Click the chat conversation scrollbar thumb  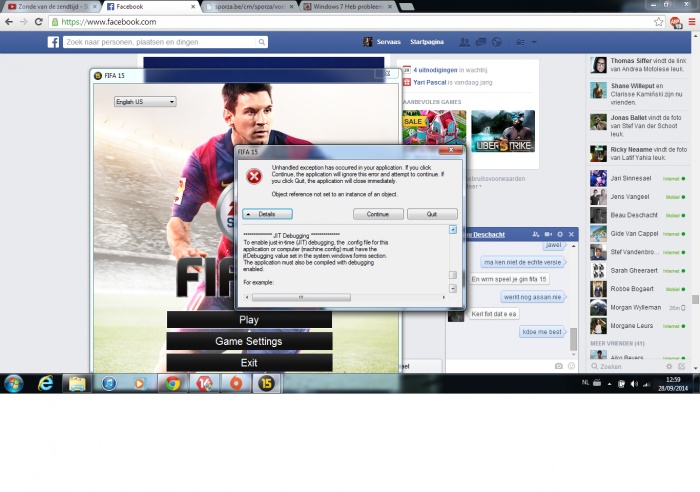pos(573,339)
